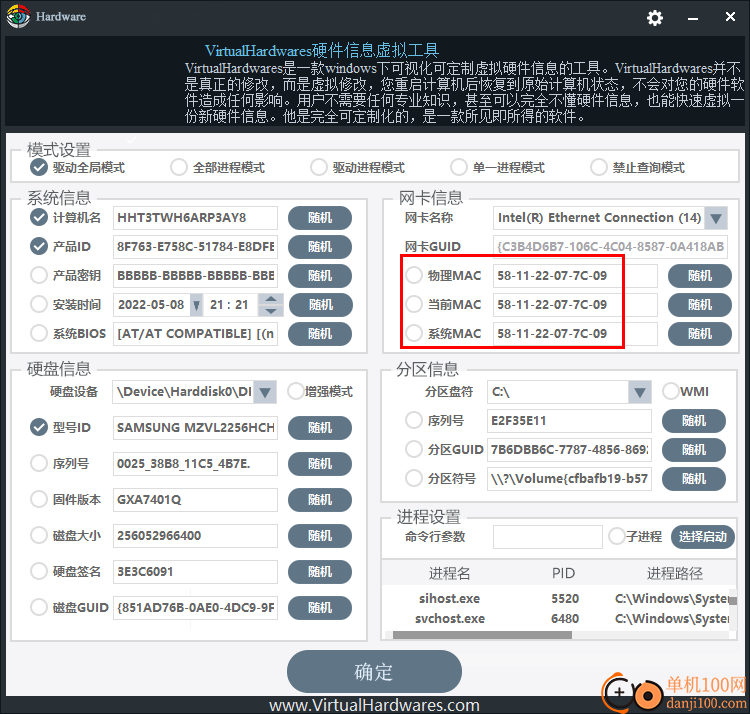The height and width of the screenshot is (714, 750).
Task: Select 全部进程模式 mode
Action: tap(179, 167)
